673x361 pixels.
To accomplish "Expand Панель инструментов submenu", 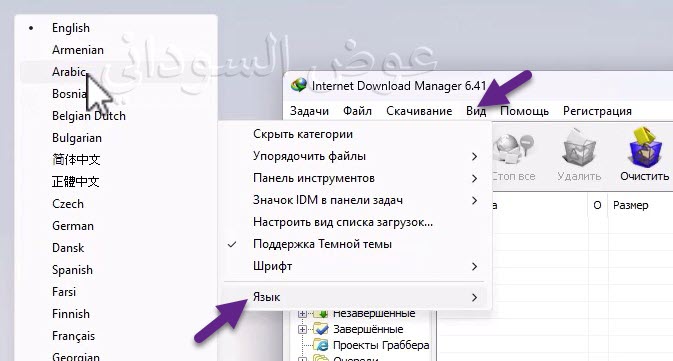I will 355,178.
